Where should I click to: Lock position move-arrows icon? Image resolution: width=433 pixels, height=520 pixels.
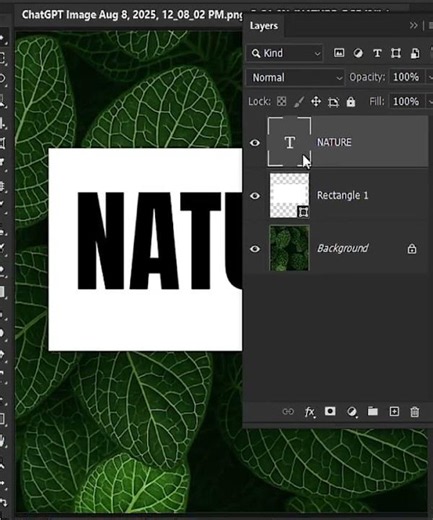click(x=316, y=102)
